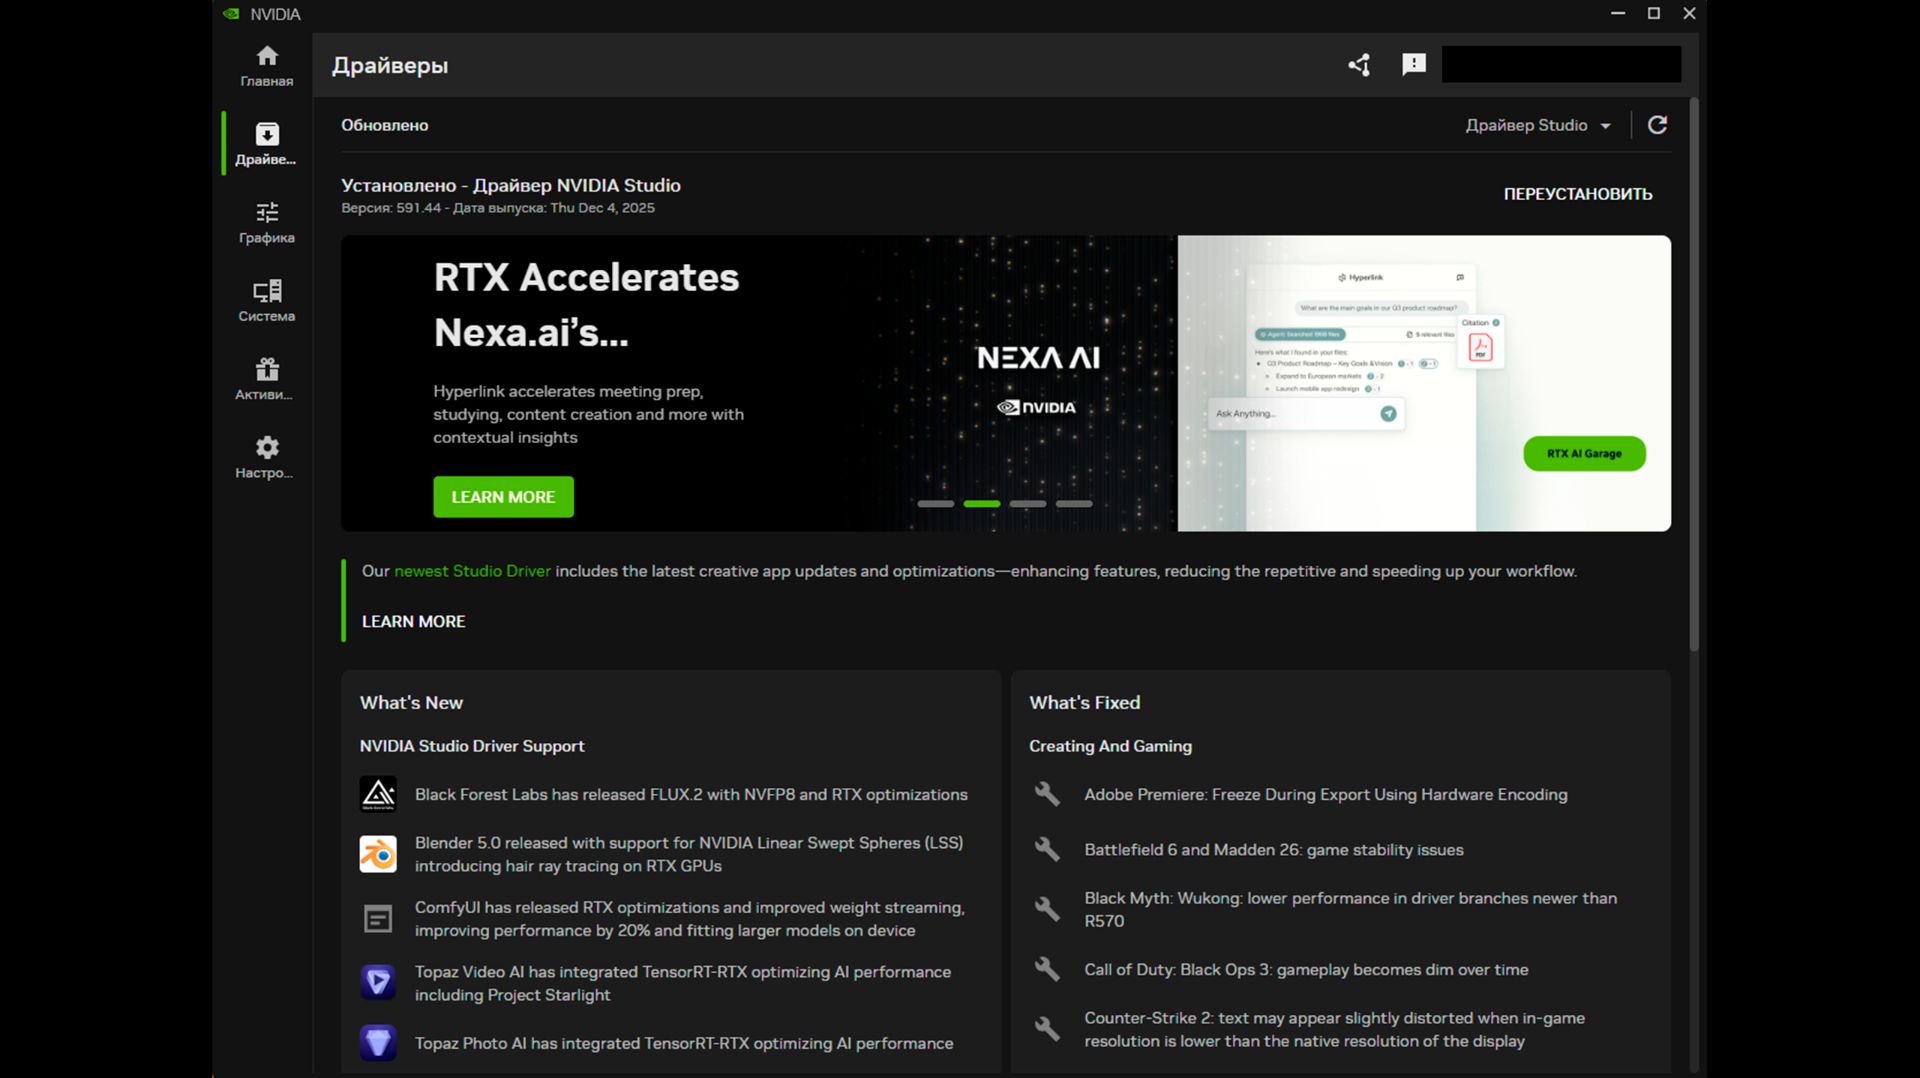Click the ComfyUI news icon
The image size is (1920, 1078).
tap(378, 919)
